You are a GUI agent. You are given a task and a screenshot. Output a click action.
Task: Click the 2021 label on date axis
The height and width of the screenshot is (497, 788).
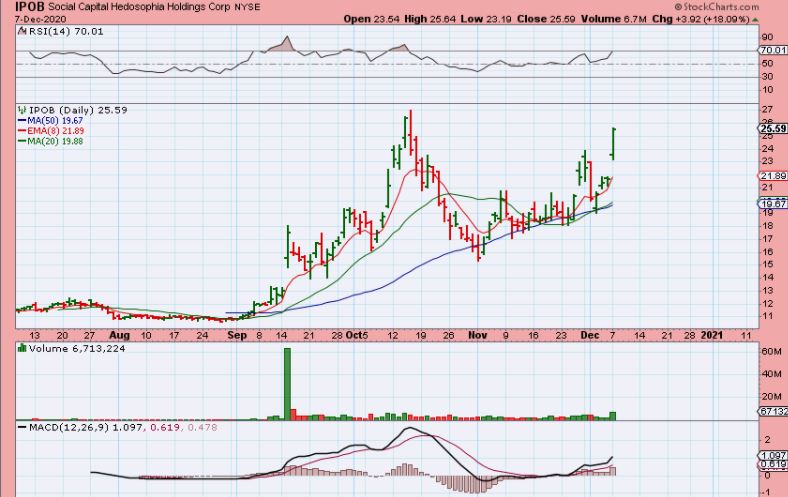click(712, 335)
